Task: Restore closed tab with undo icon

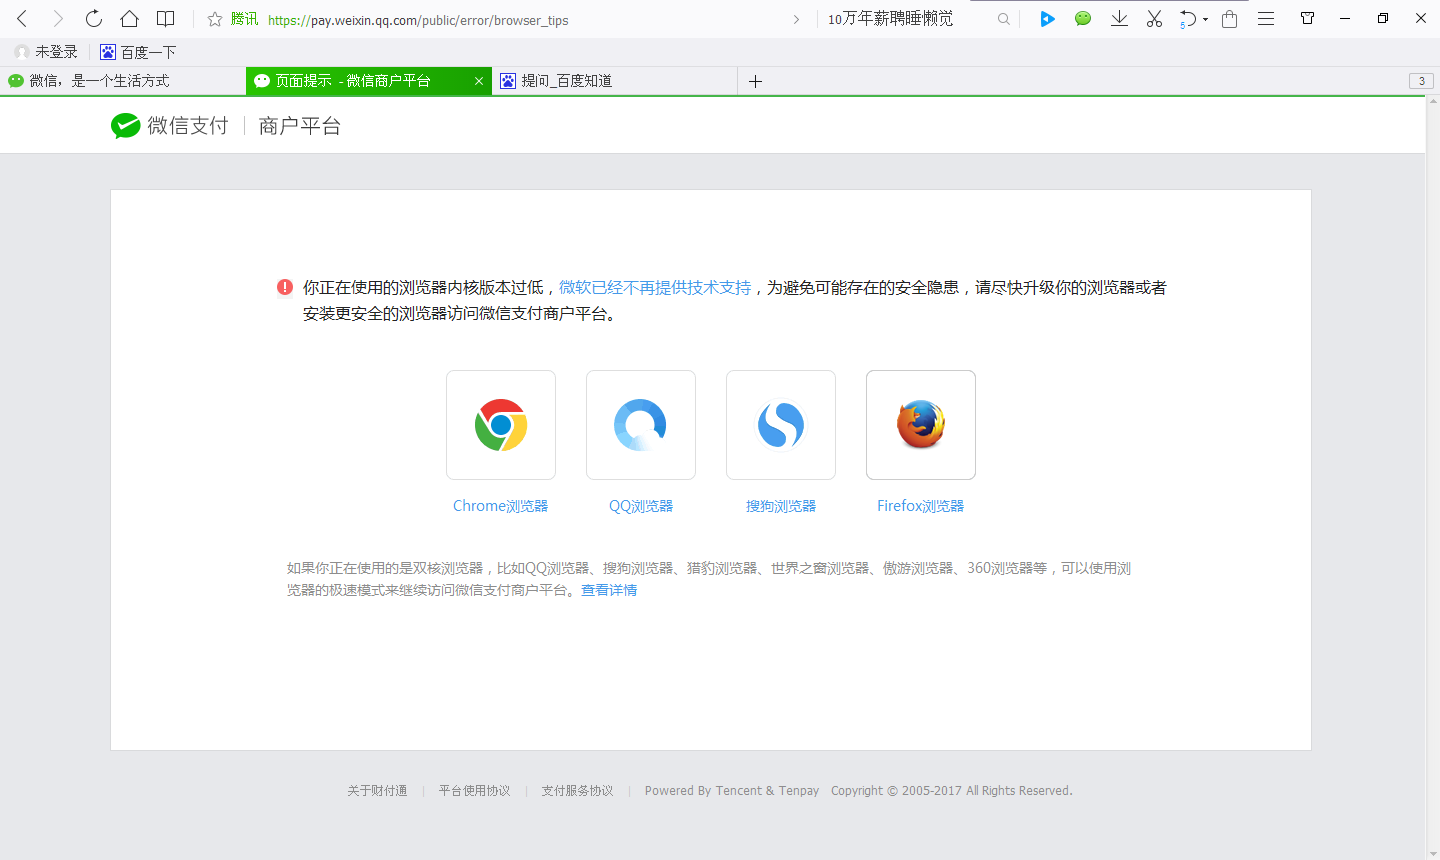Action: click(1187, 19)
